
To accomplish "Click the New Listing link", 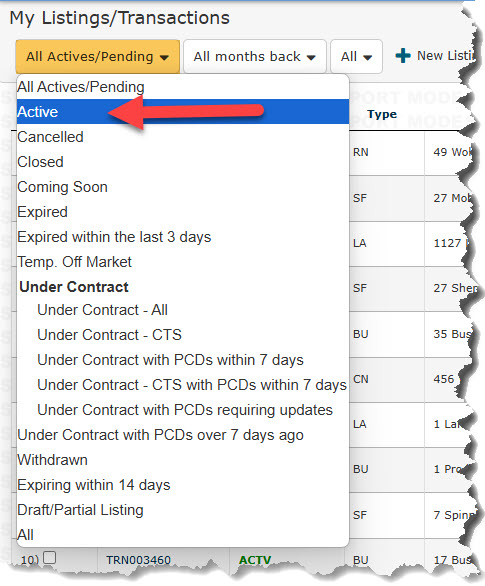I will click(447, 56).
